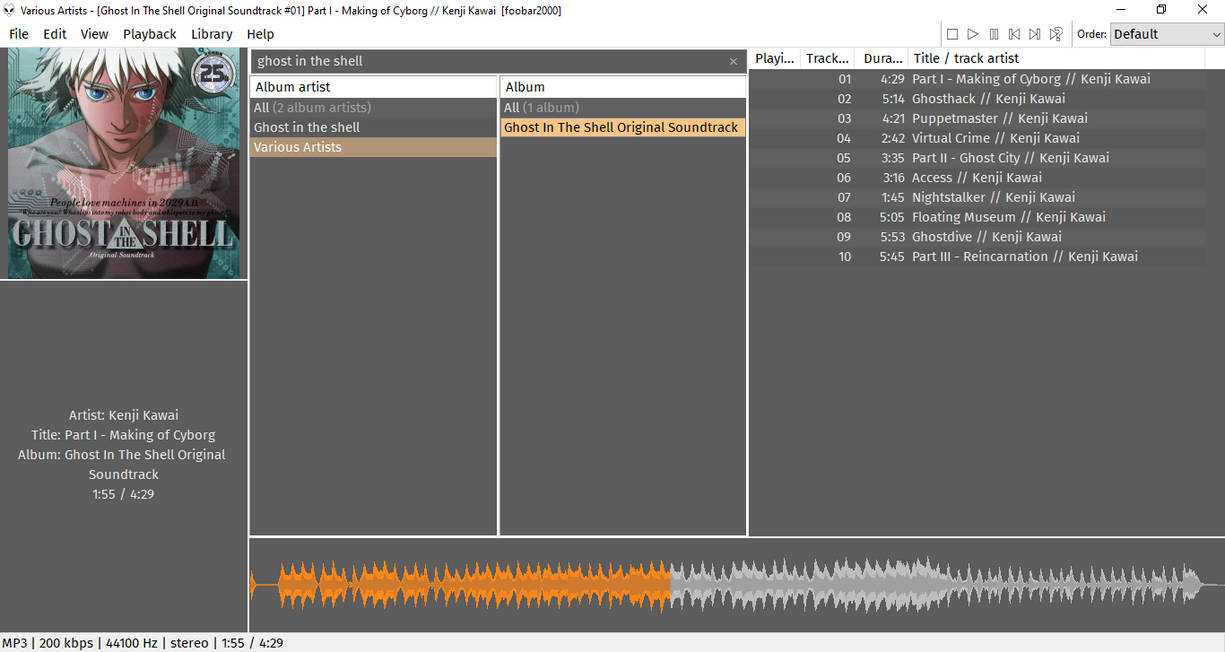Pause the current track
The height and width of the screenshot is (652, 1225).
click(x=994, y=34)
